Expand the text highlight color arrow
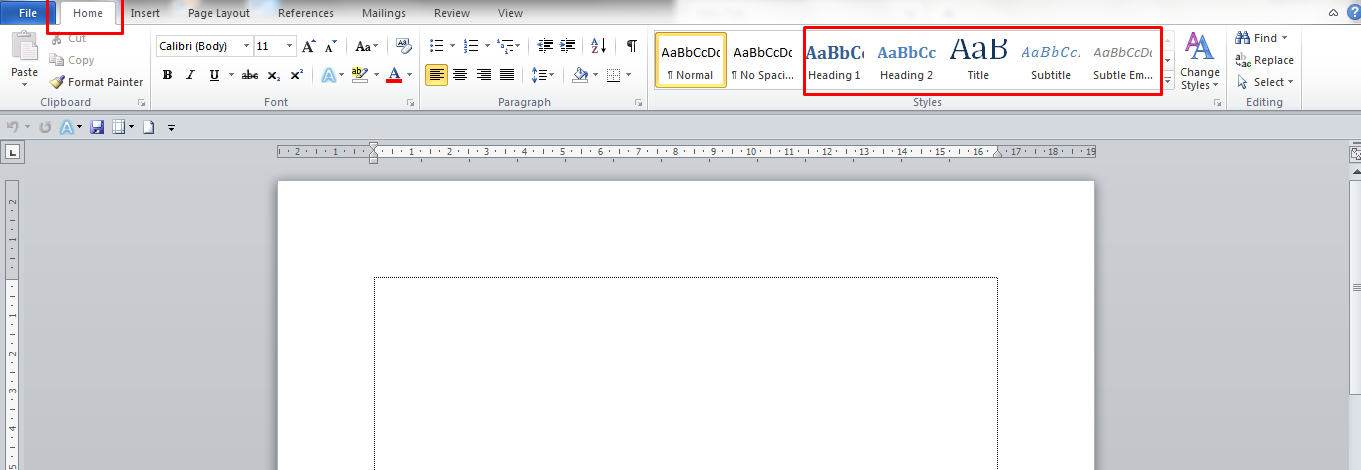The width and height of the screenshot is (1361, 470). (376, 75)
